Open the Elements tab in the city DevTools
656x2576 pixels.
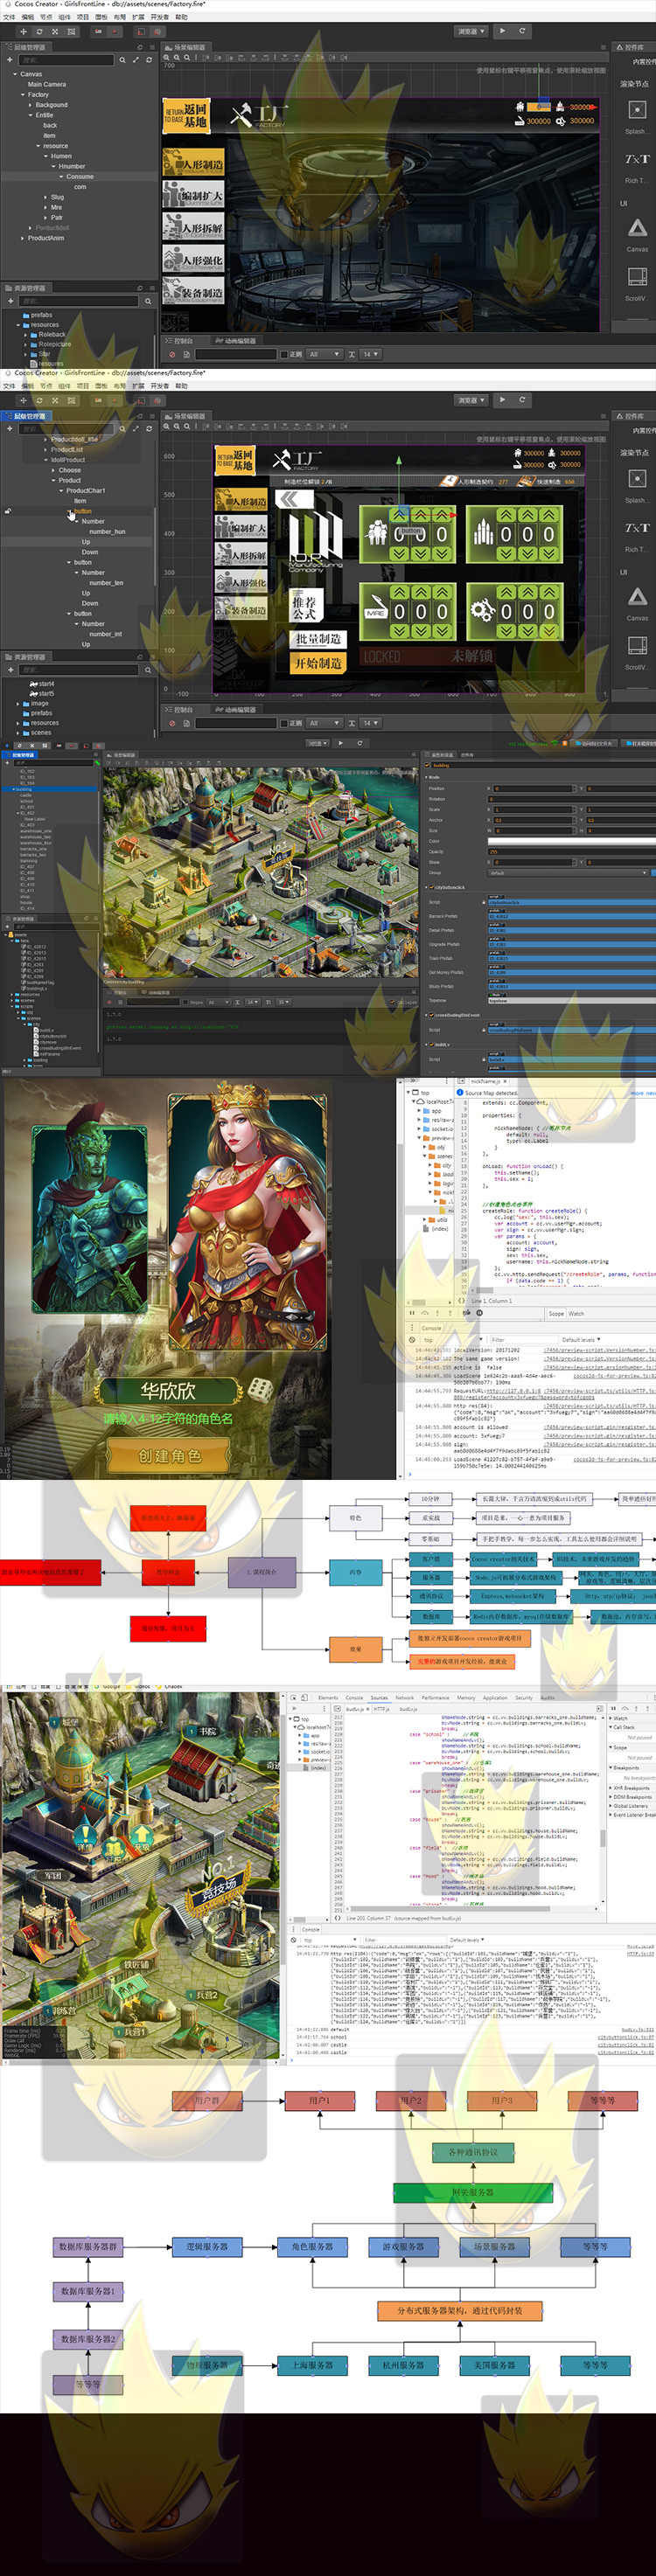tap(328, 1697)
